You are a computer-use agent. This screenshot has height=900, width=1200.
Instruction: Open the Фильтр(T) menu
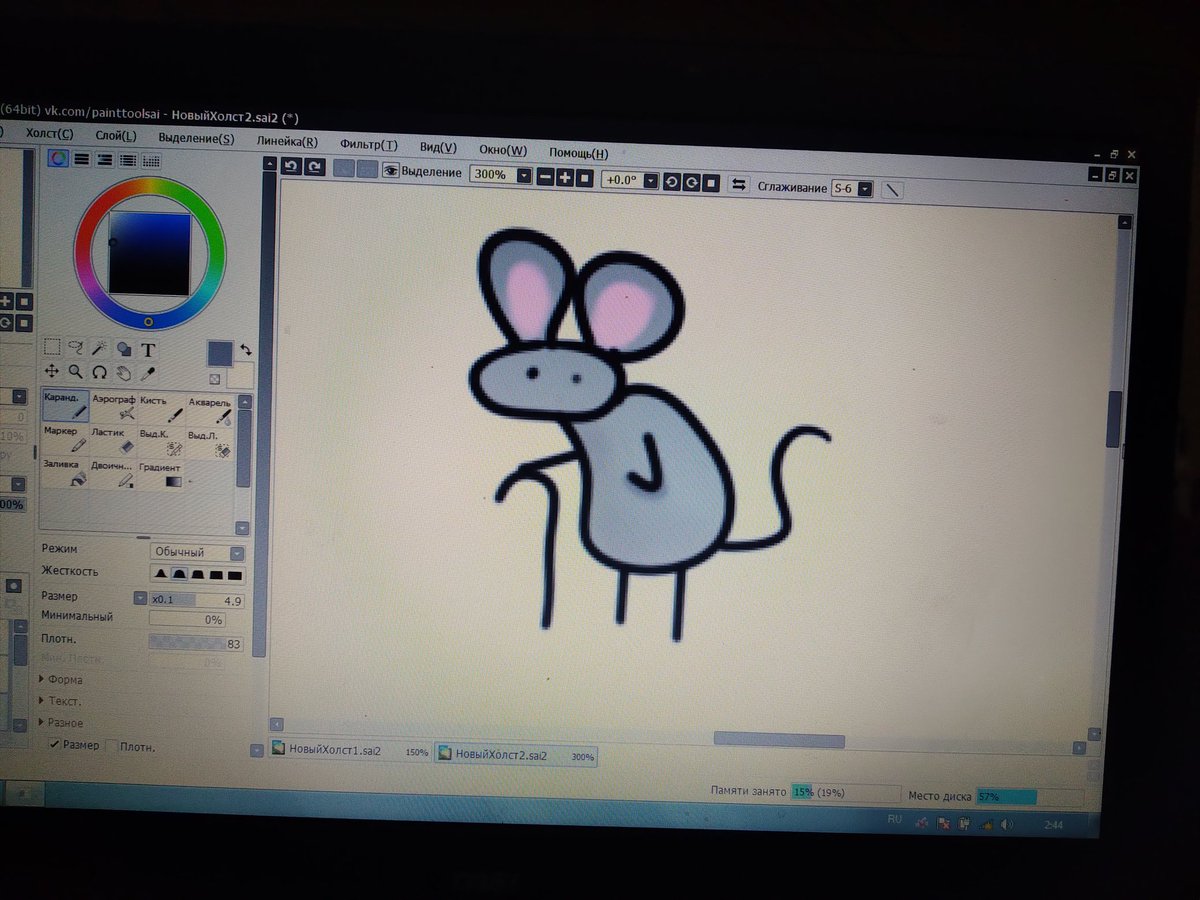click(368, 145)
